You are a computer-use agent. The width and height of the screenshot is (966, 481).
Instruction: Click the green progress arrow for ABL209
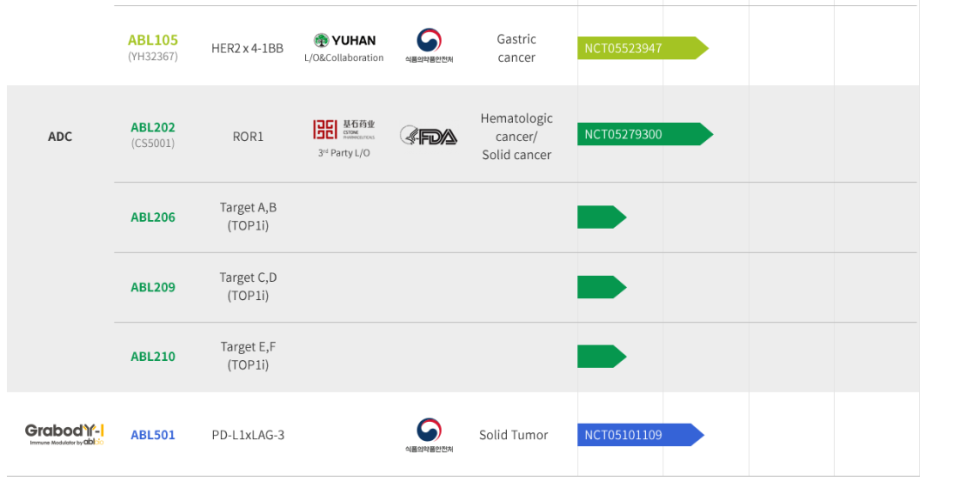(601, 287)
